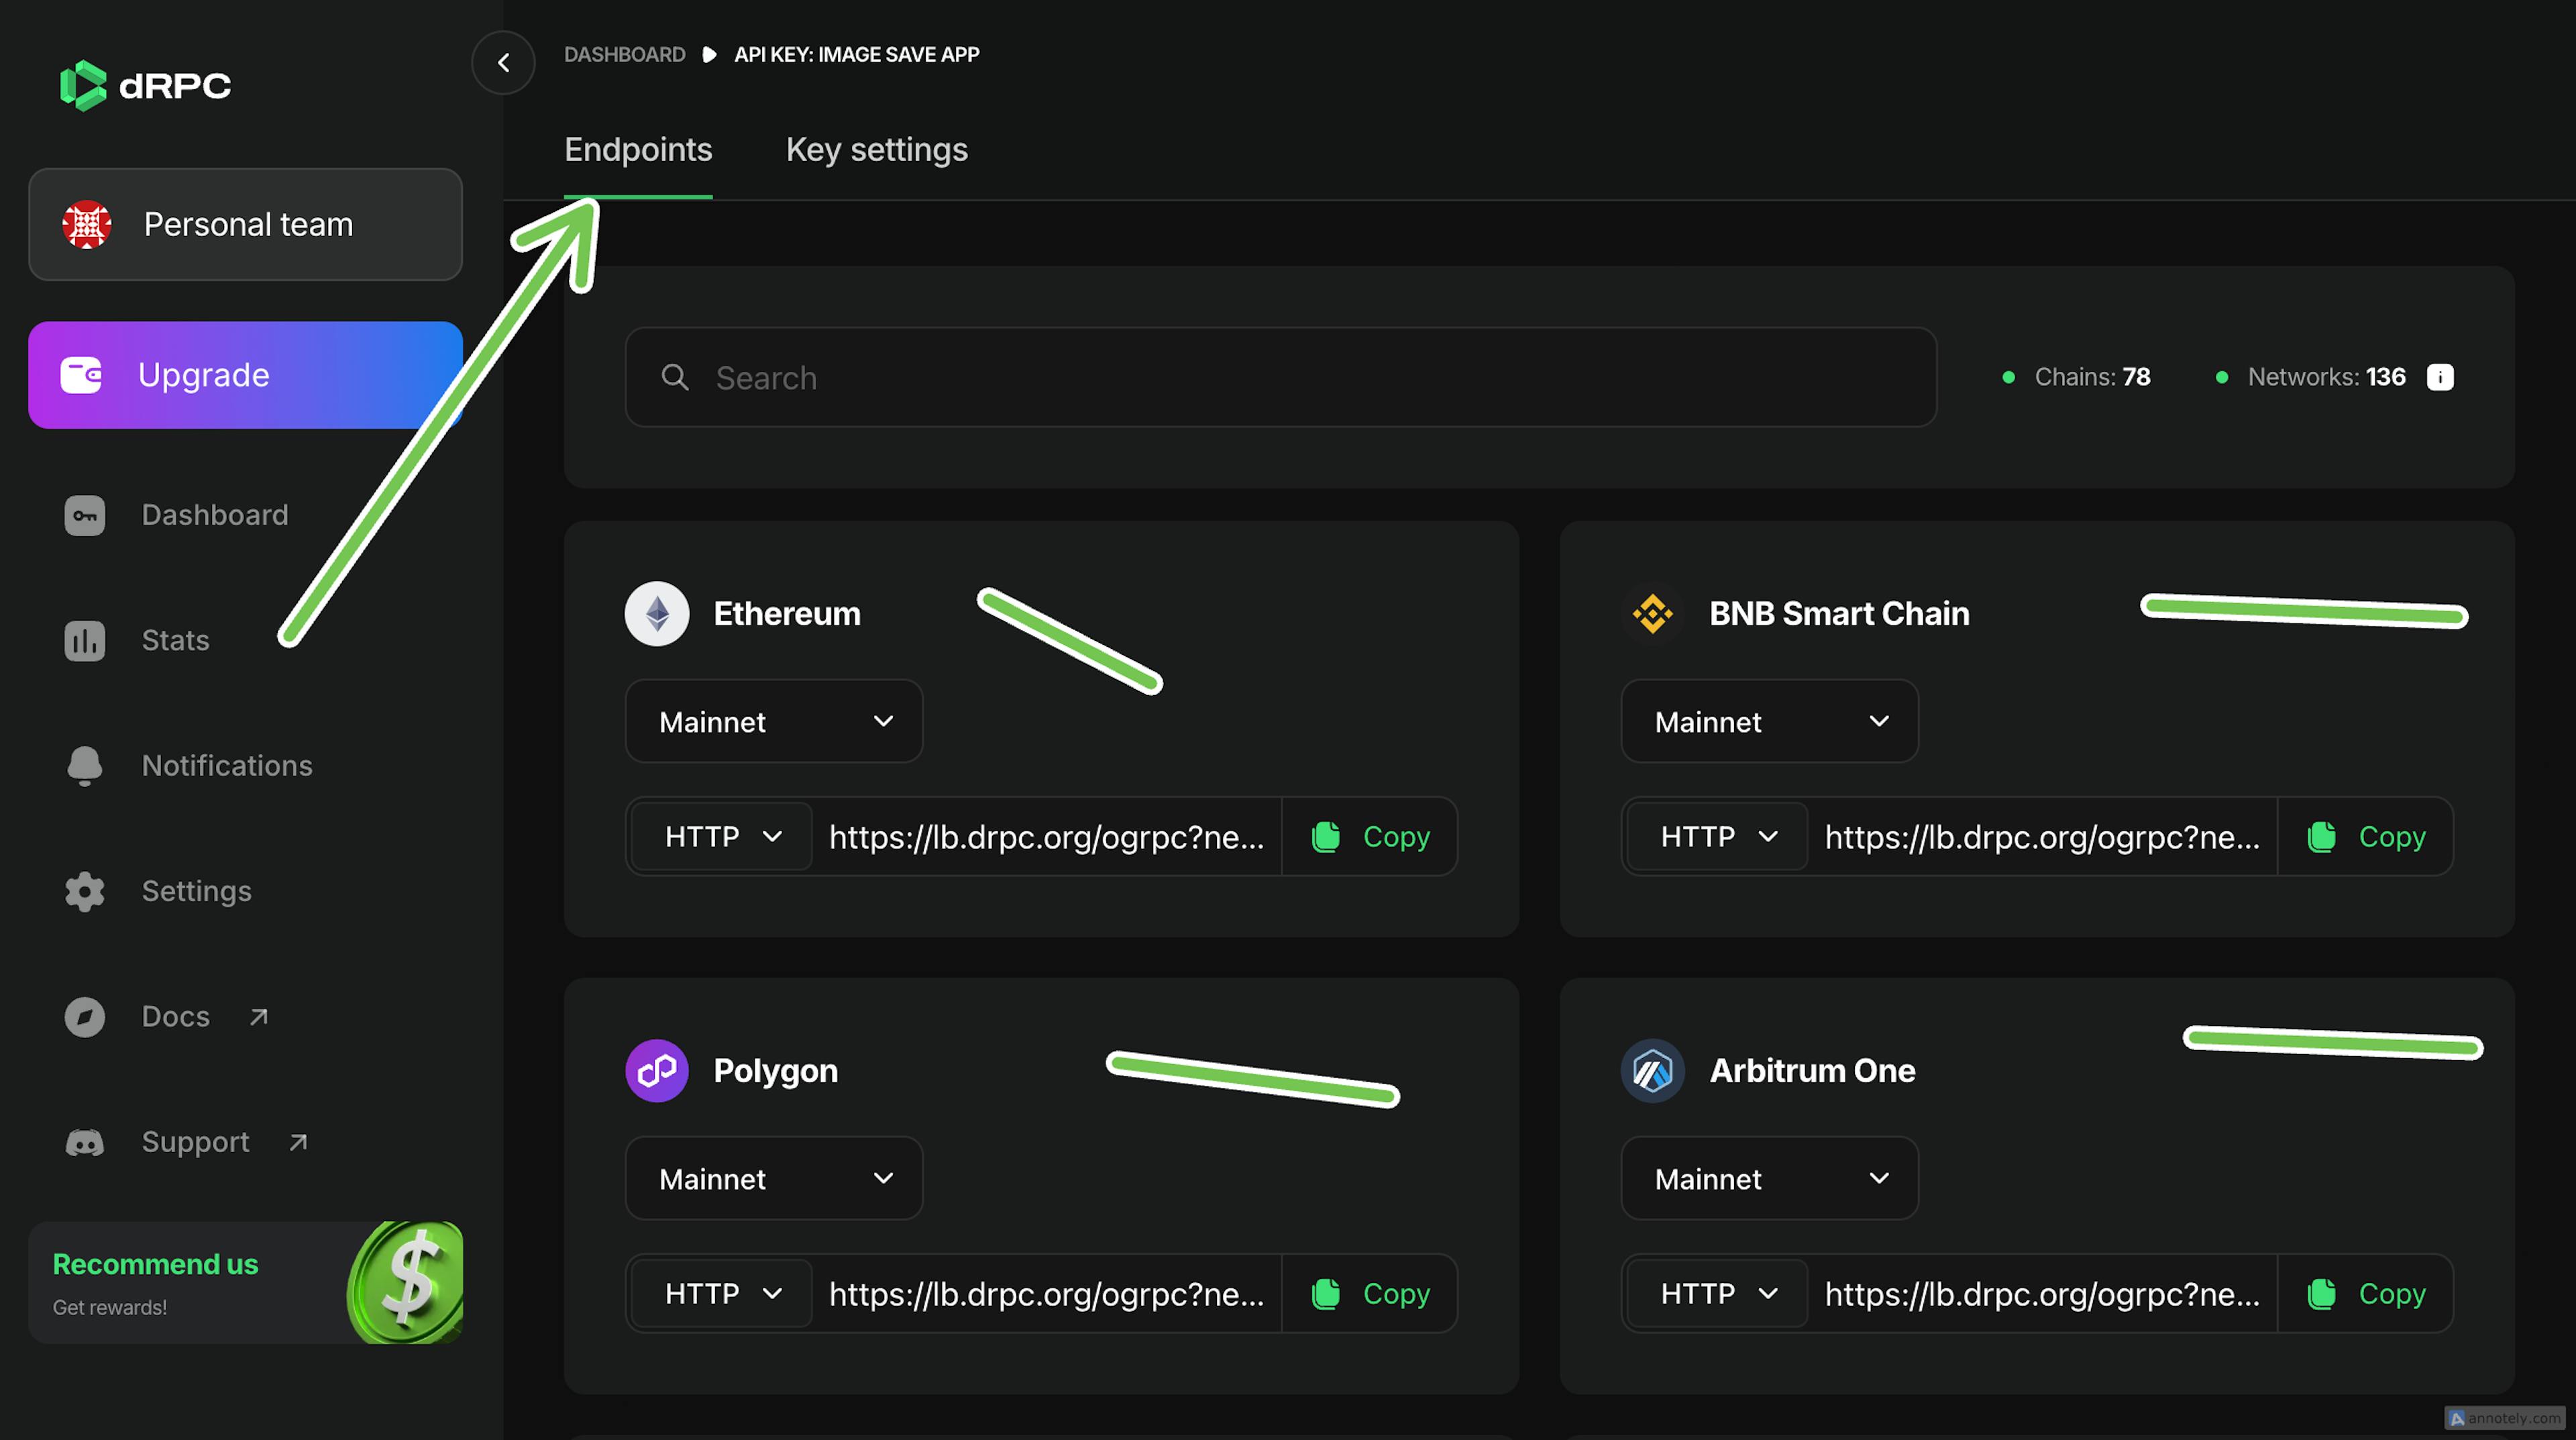The height and width of the screenshot is (1440, 2576).
Task: Click the Docs external link arrow
Action: (259, 1017)
